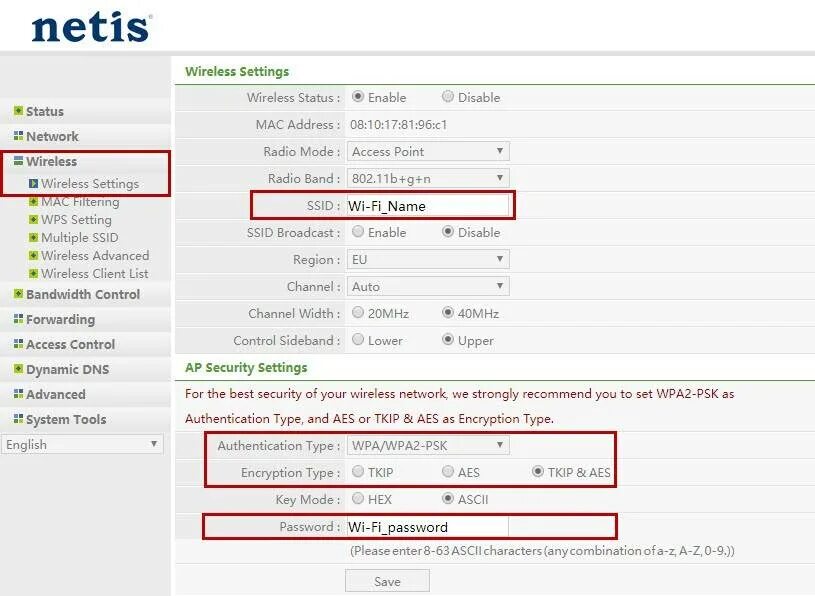The width and height of the screenshot is (815, 596).
Task: Choose 40MHz channel width
Action: (448, 312)
